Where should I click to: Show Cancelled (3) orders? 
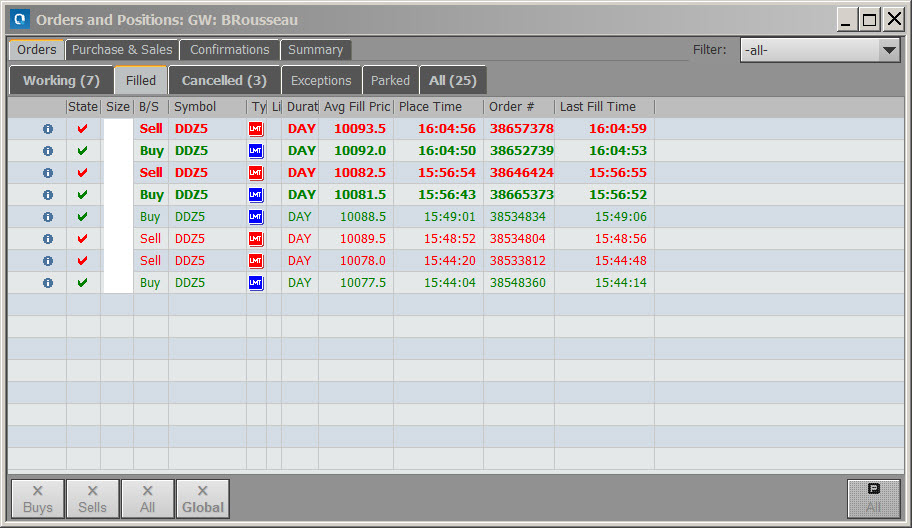(x=224, y=80)
